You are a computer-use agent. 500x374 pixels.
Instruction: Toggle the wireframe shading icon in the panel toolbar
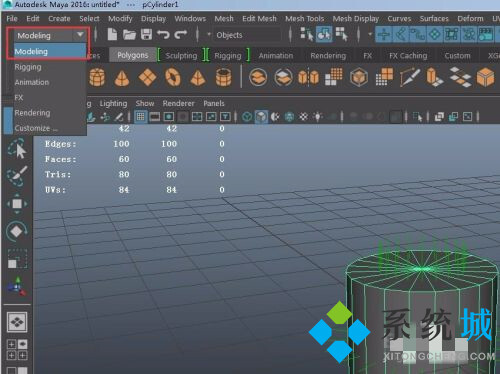(247, 117)
